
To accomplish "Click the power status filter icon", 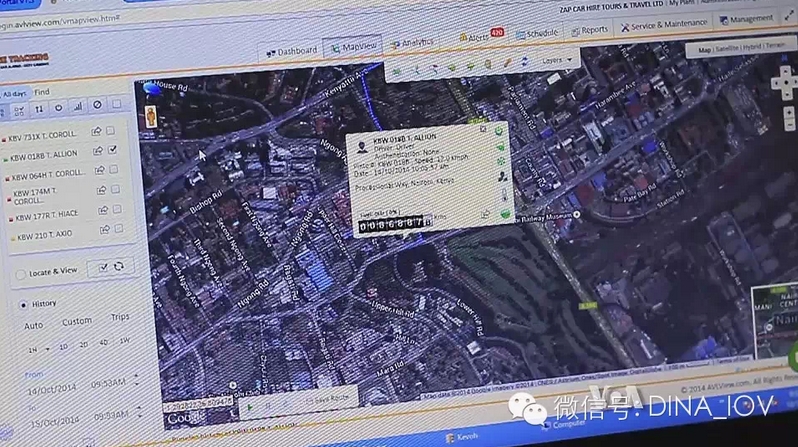I will tap(59, 108).
